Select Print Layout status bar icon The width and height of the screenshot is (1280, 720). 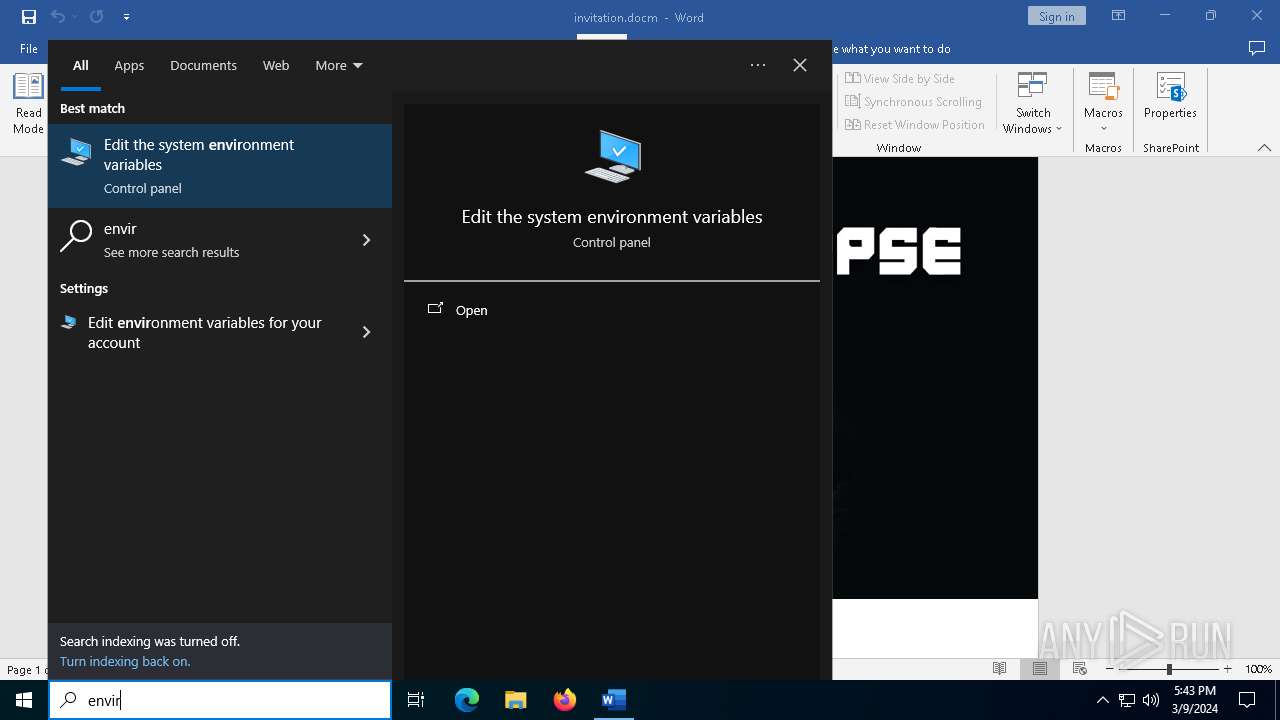(1039, 669)
